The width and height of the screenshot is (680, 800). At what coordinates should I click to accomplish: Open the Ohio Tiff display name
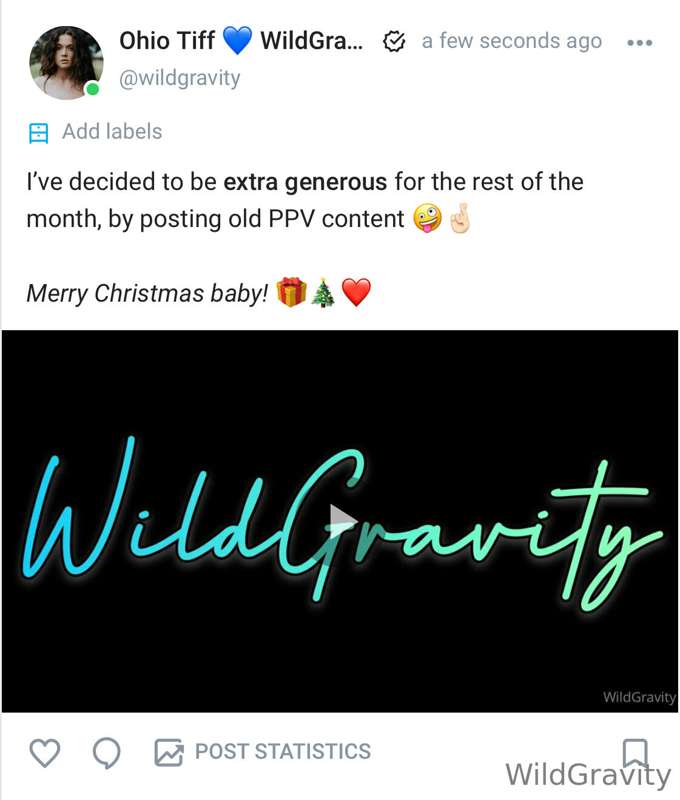coord(167,41)
